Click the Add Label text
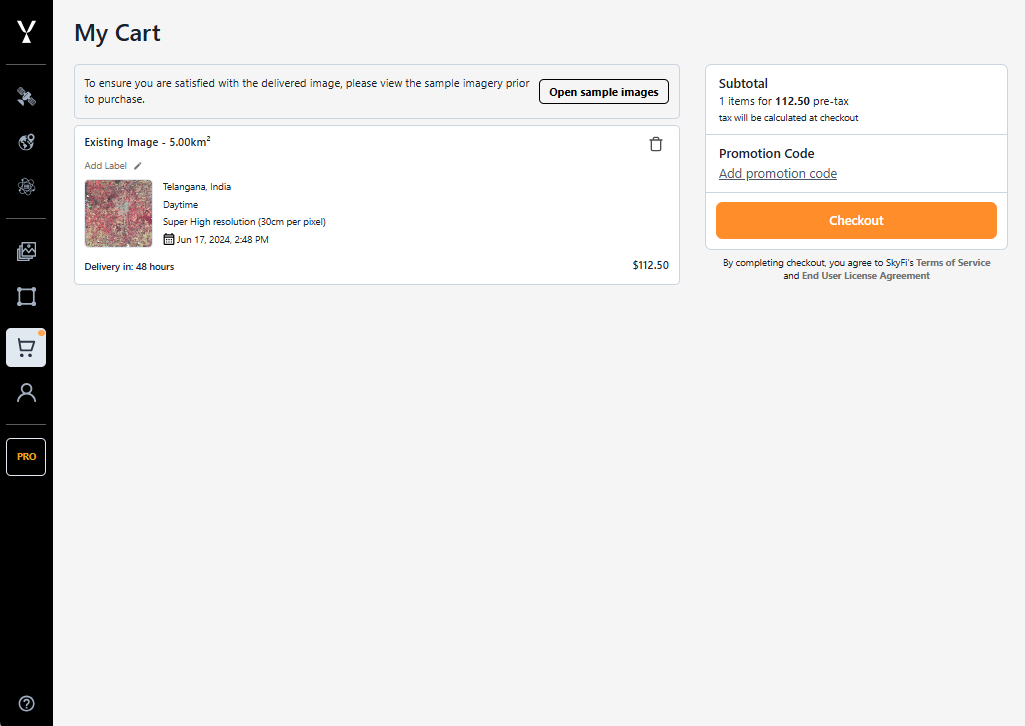The width and height of the screenshot is (1025, 726). [x=106, y=166]
